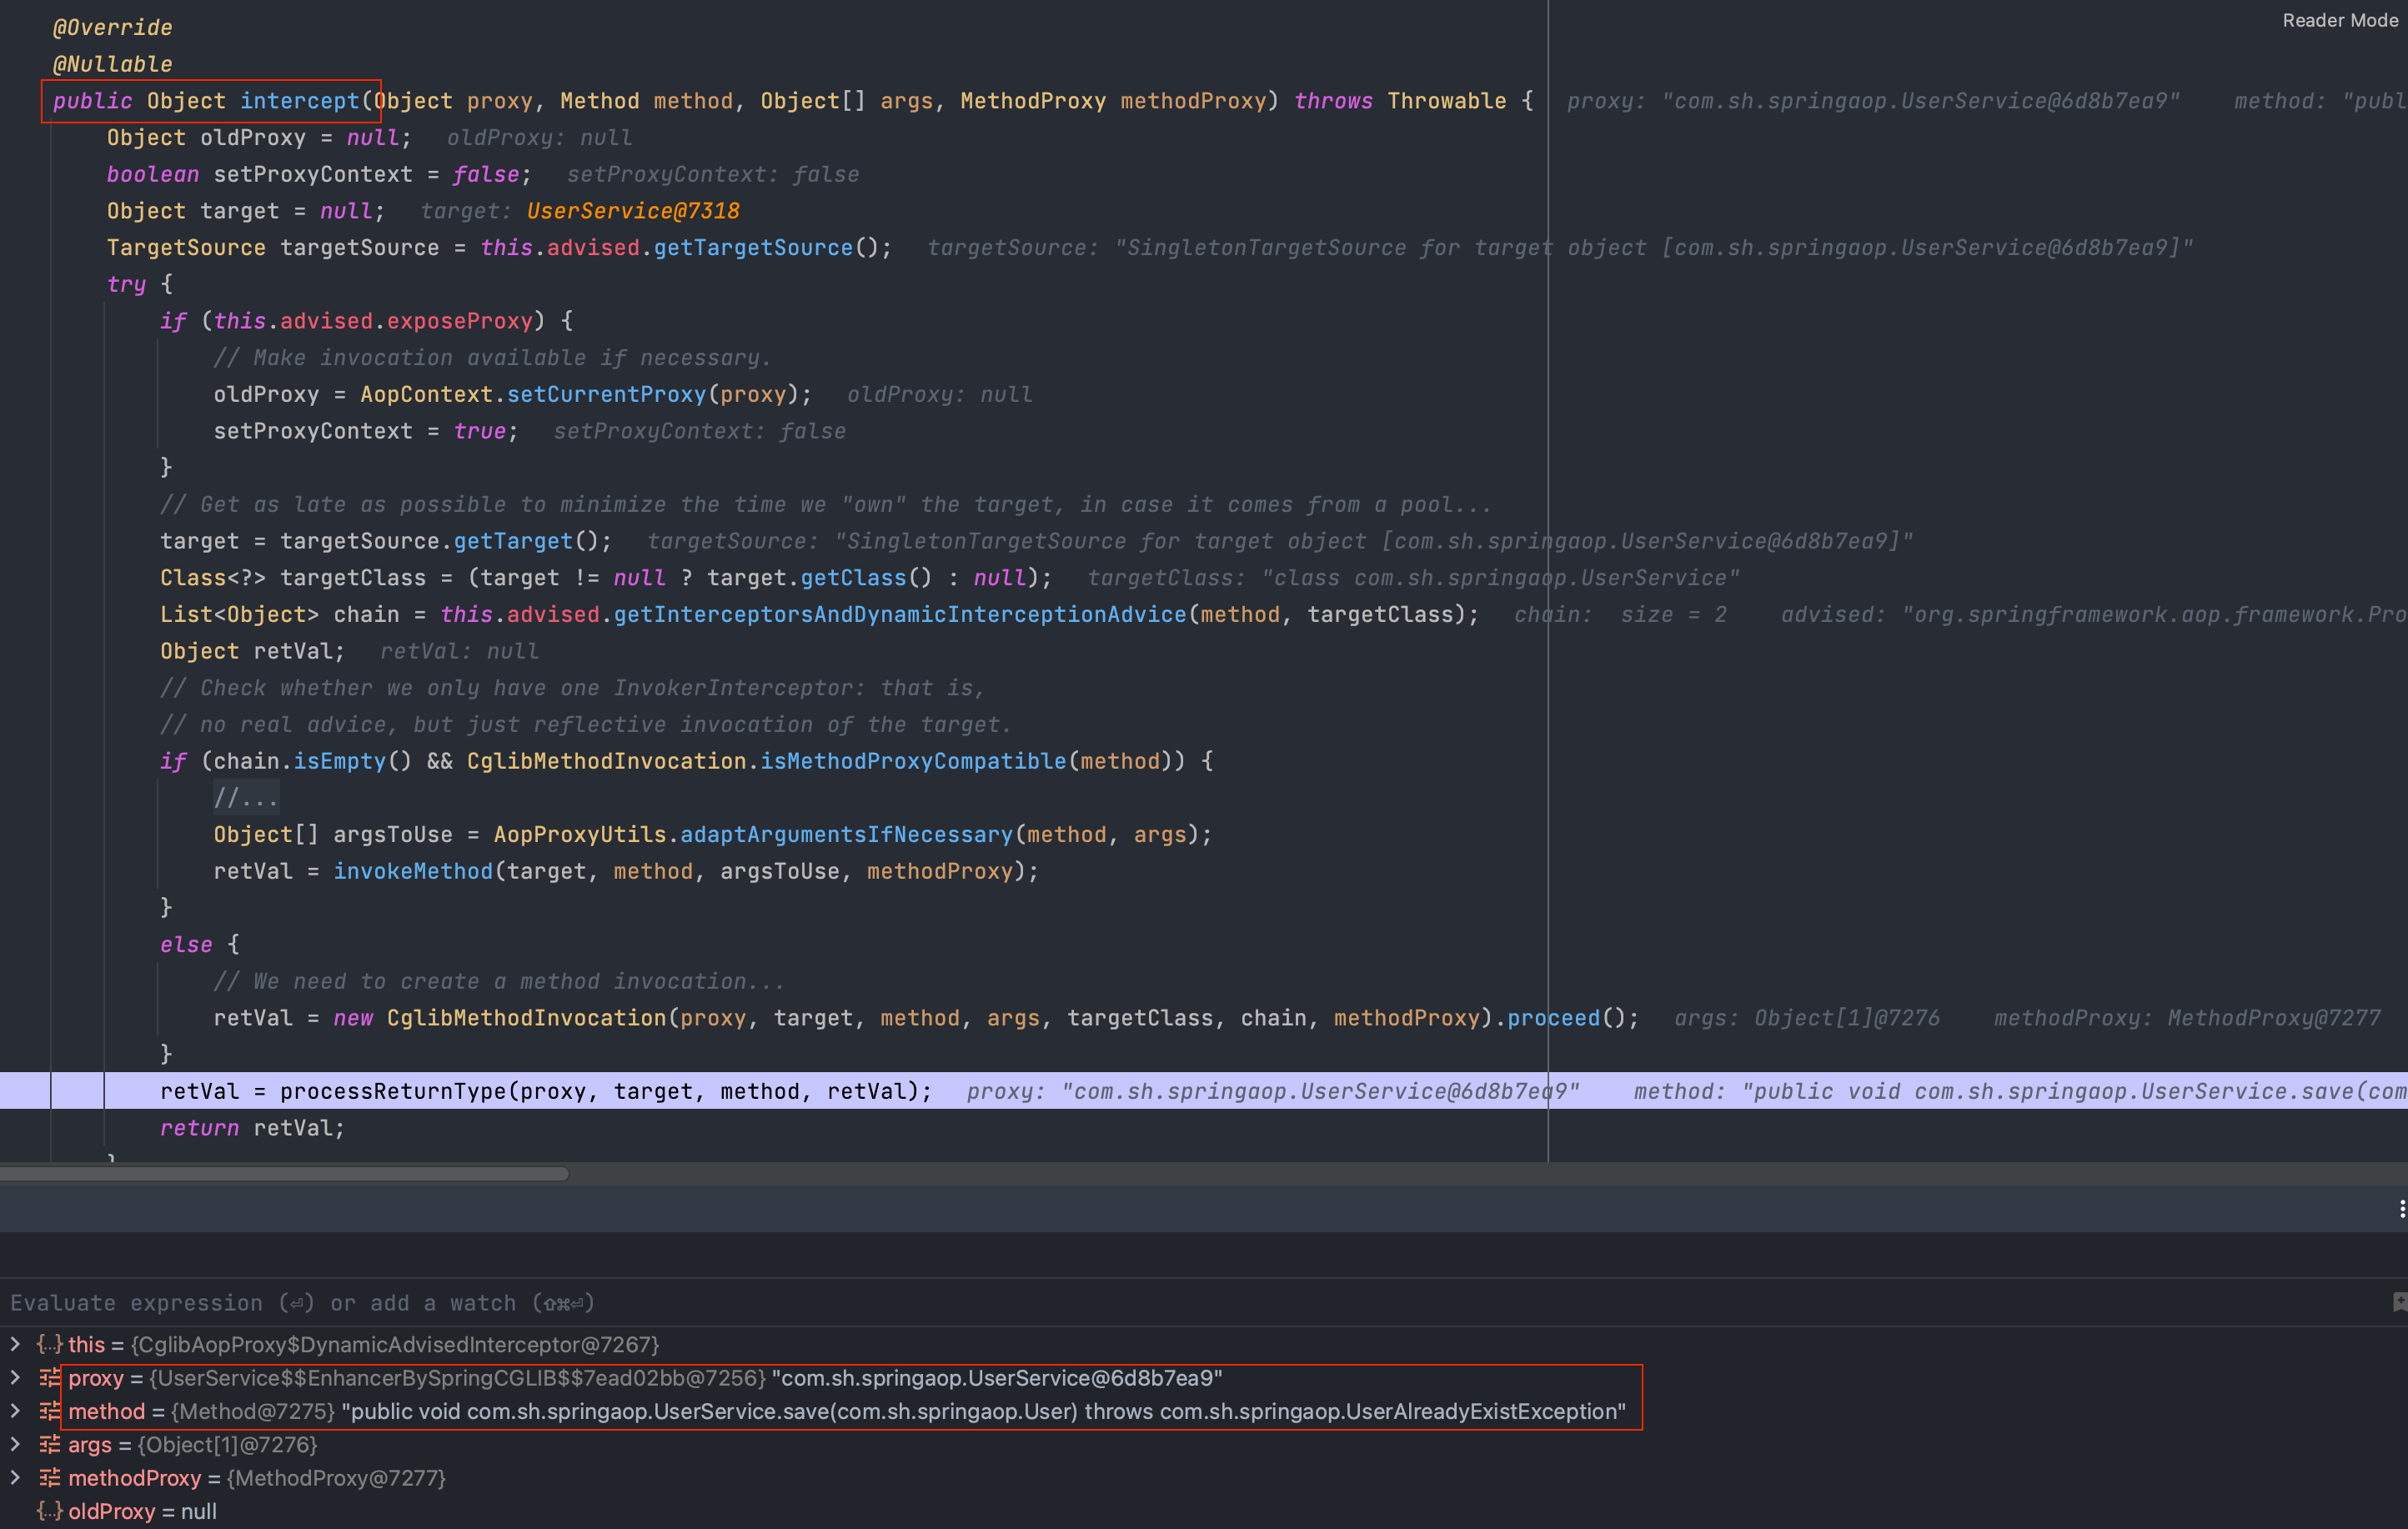This screenshot has width=2408, height=1529.
Task: Click the object icon next to 'this' variable
Action: [x=50, y=1345]
